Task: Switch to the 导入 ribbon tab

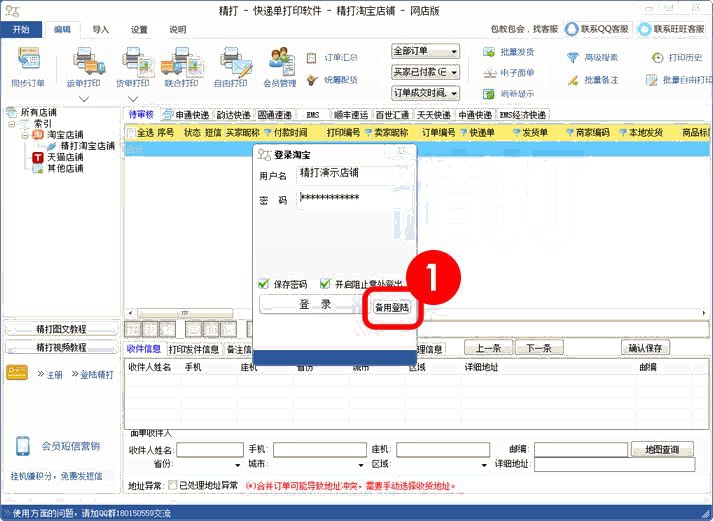Action: 100,30
